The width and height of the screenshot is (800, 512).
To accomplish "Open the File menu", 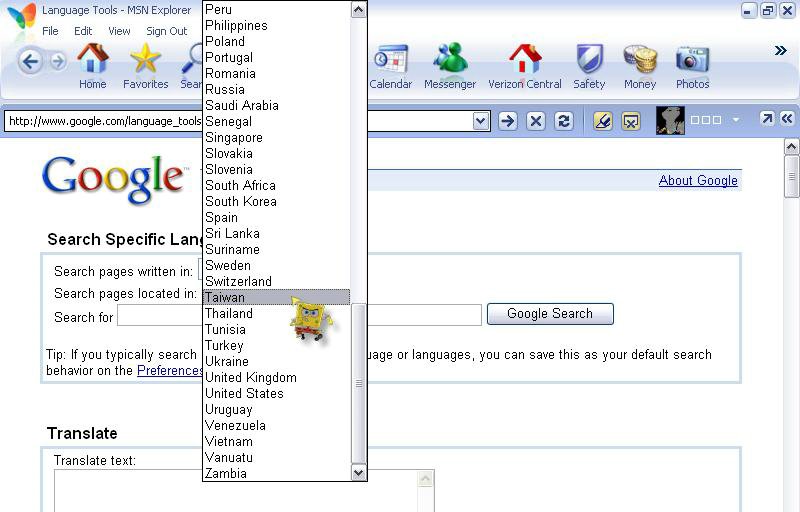I will pos(50,31).
